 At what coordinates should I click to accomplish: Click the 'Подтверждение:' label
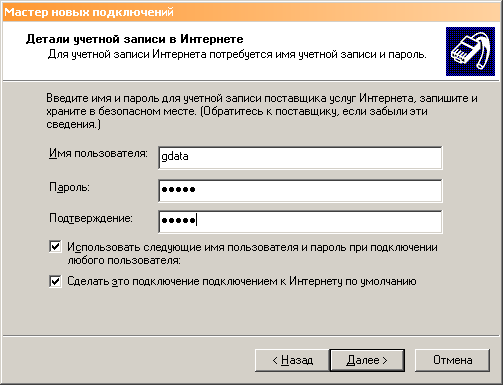91,218
